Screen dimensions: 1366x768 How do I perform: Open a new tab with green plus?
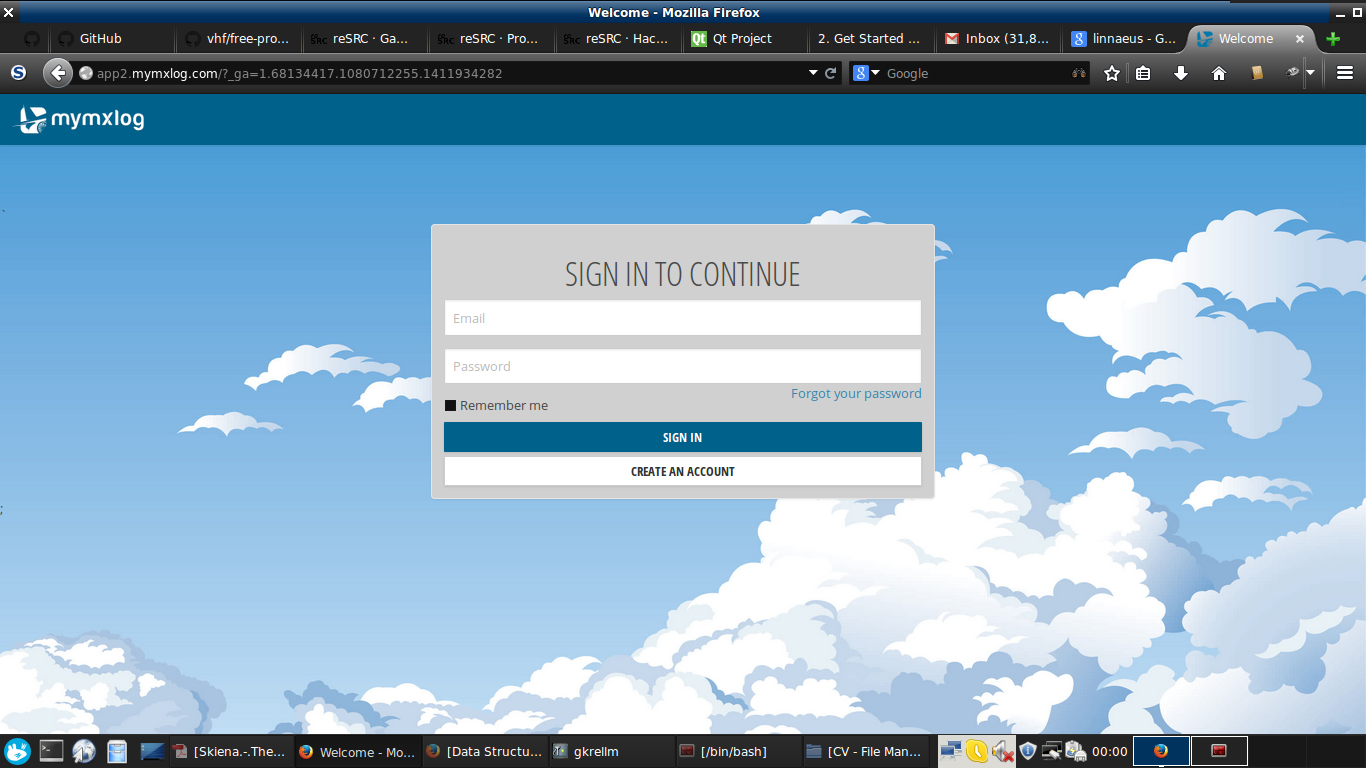(1332, 39)
